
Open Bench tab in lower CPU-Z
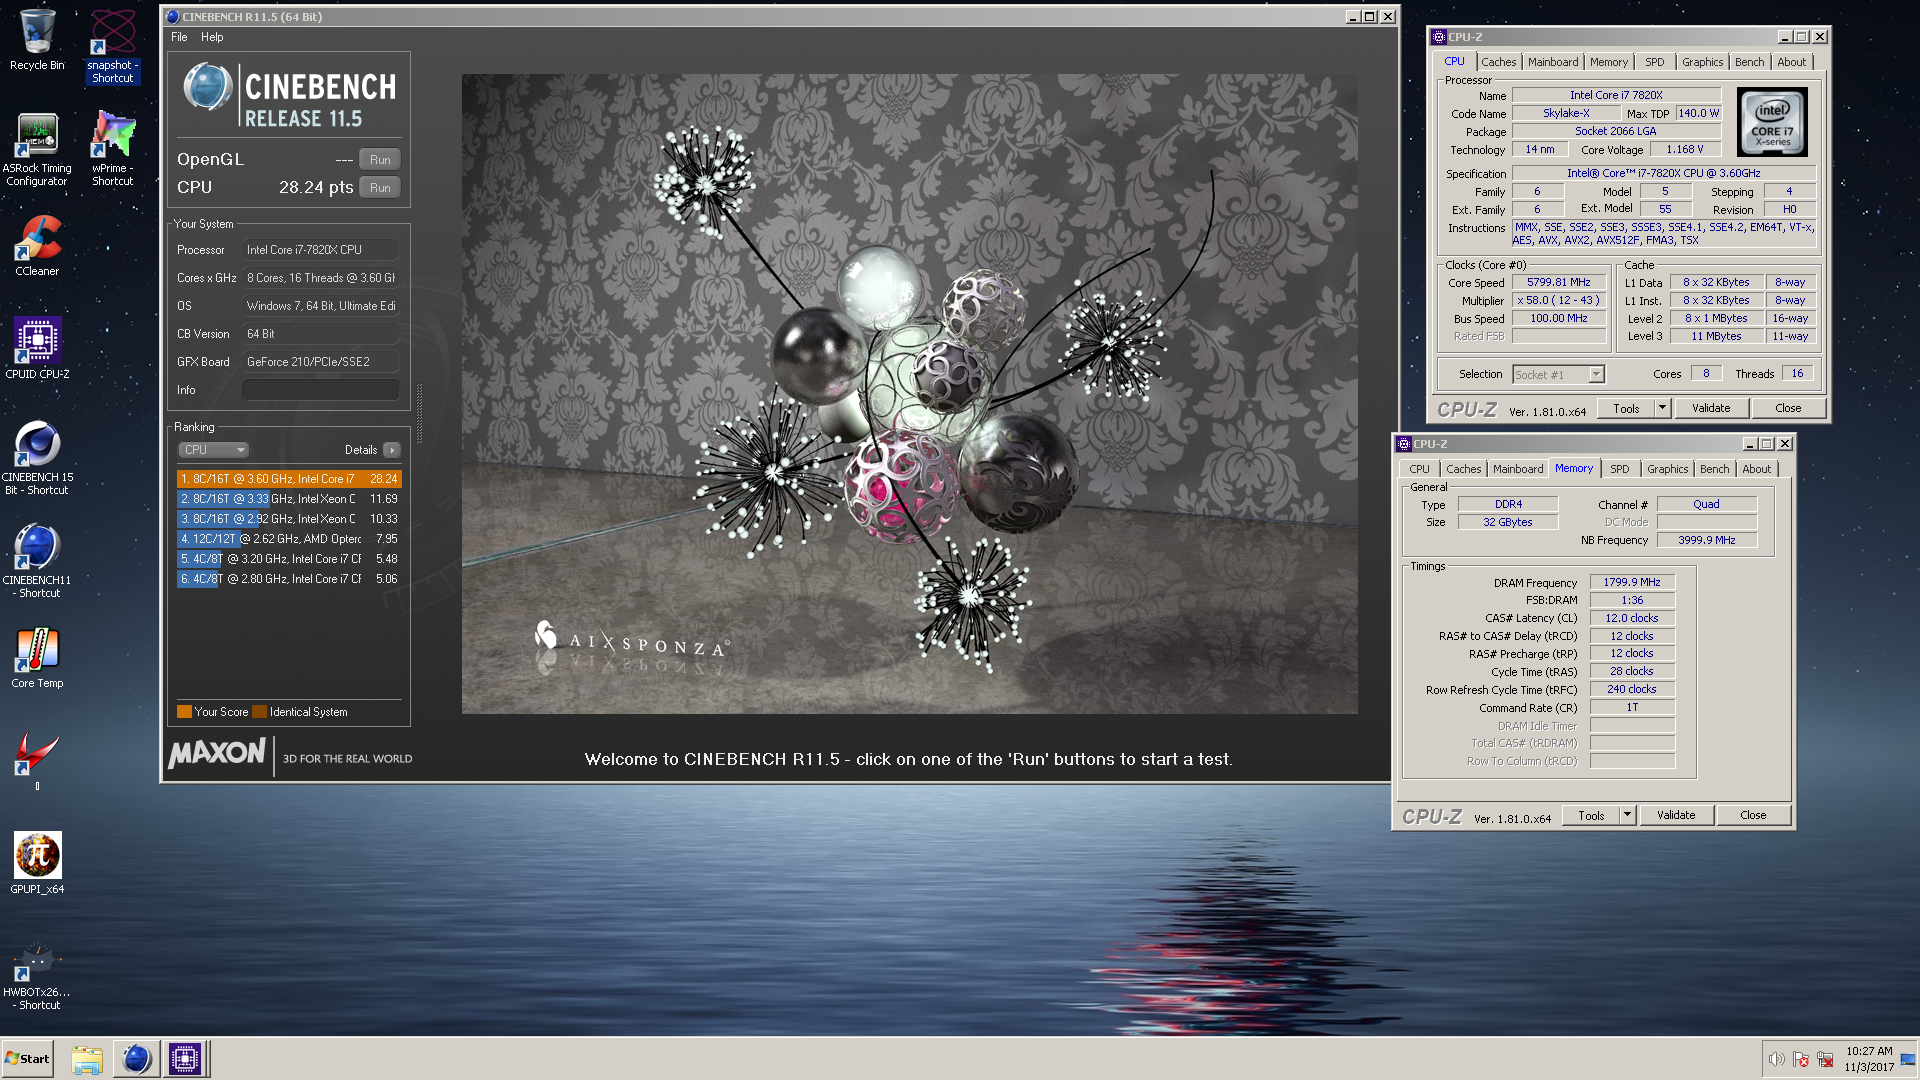point(1714,469)
